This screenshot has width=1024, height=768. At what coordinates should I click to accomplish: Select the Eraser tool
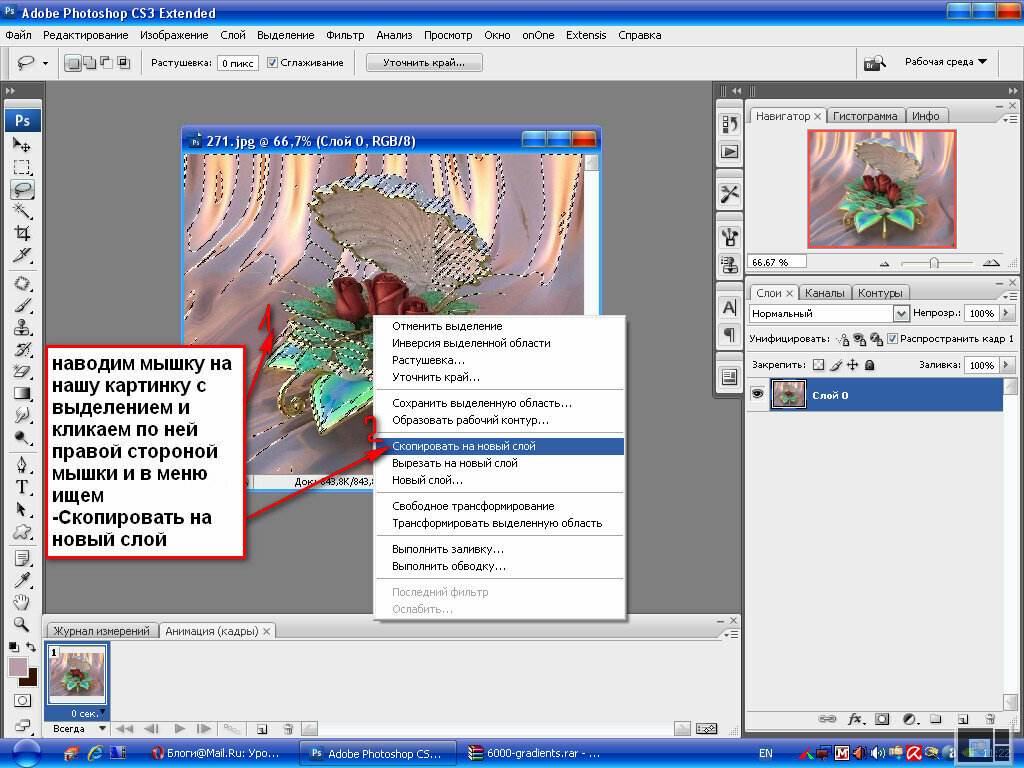click(x=22, y=371)
